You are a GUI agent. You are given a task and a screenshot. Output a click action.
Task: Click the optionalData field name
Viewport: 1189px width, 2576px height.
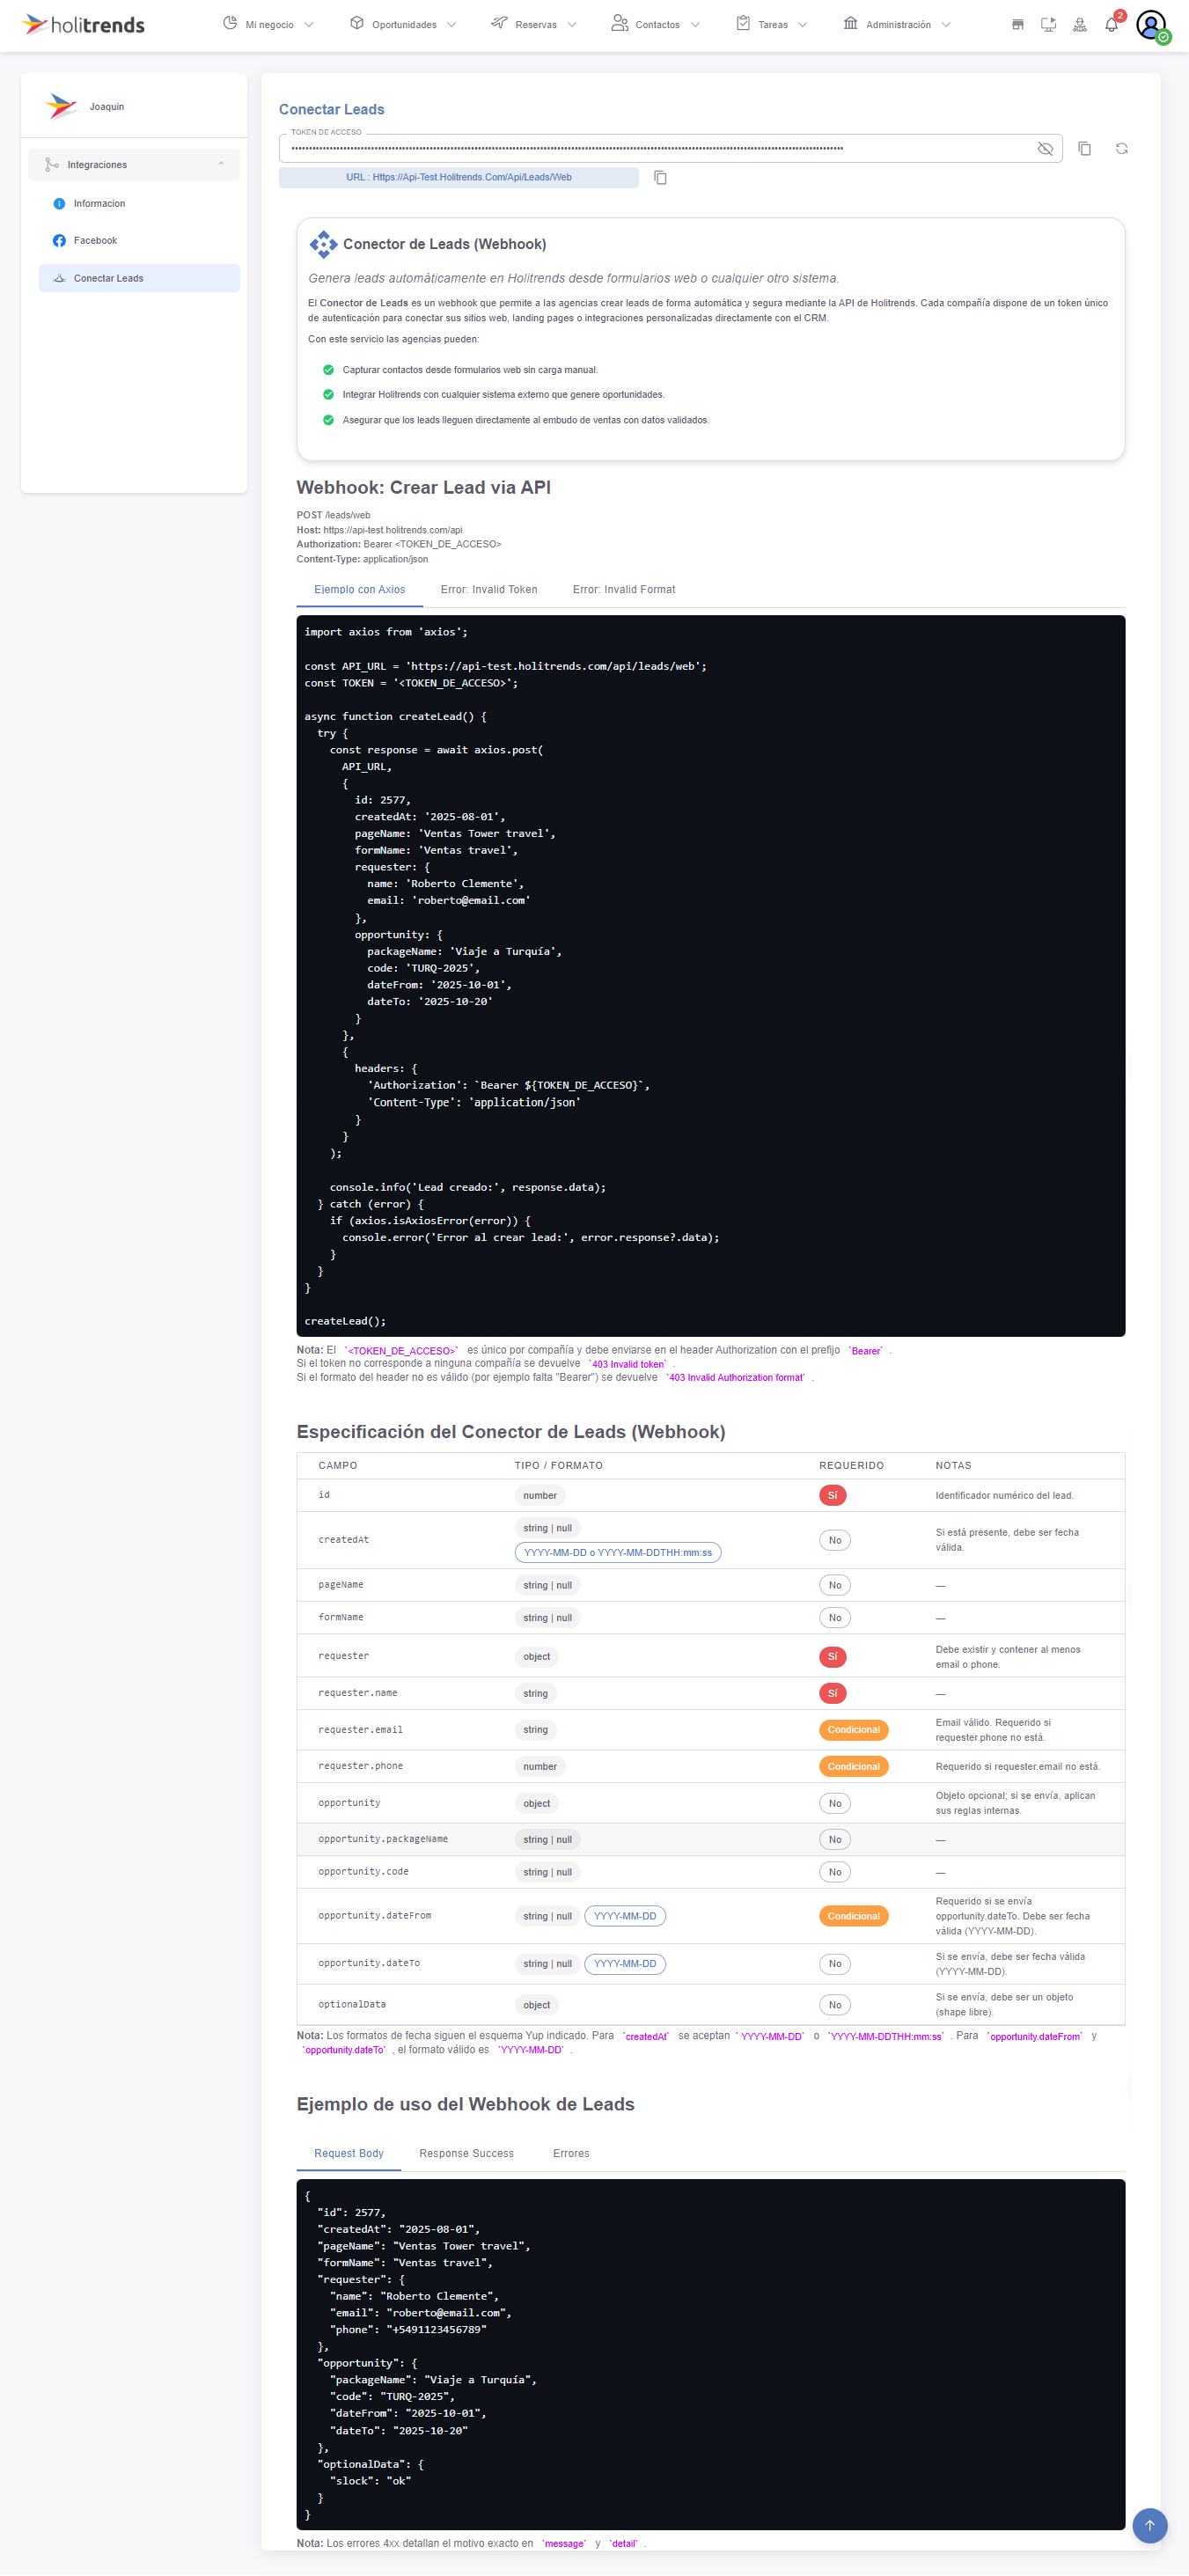coord(352,2004)
